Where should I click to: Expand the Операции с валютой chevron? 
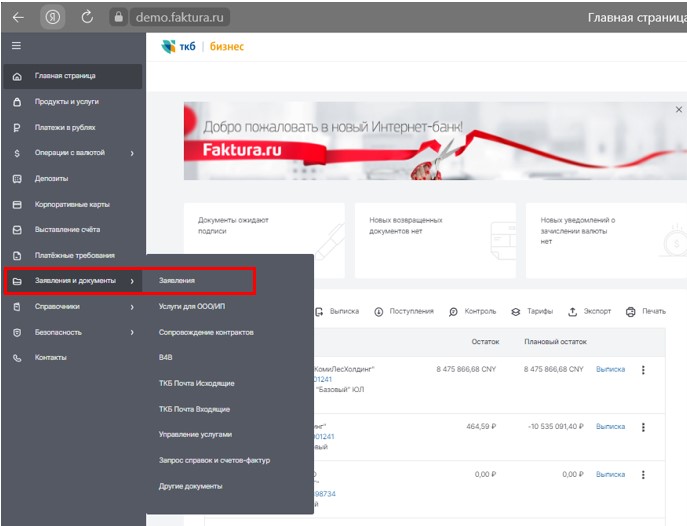132,153
